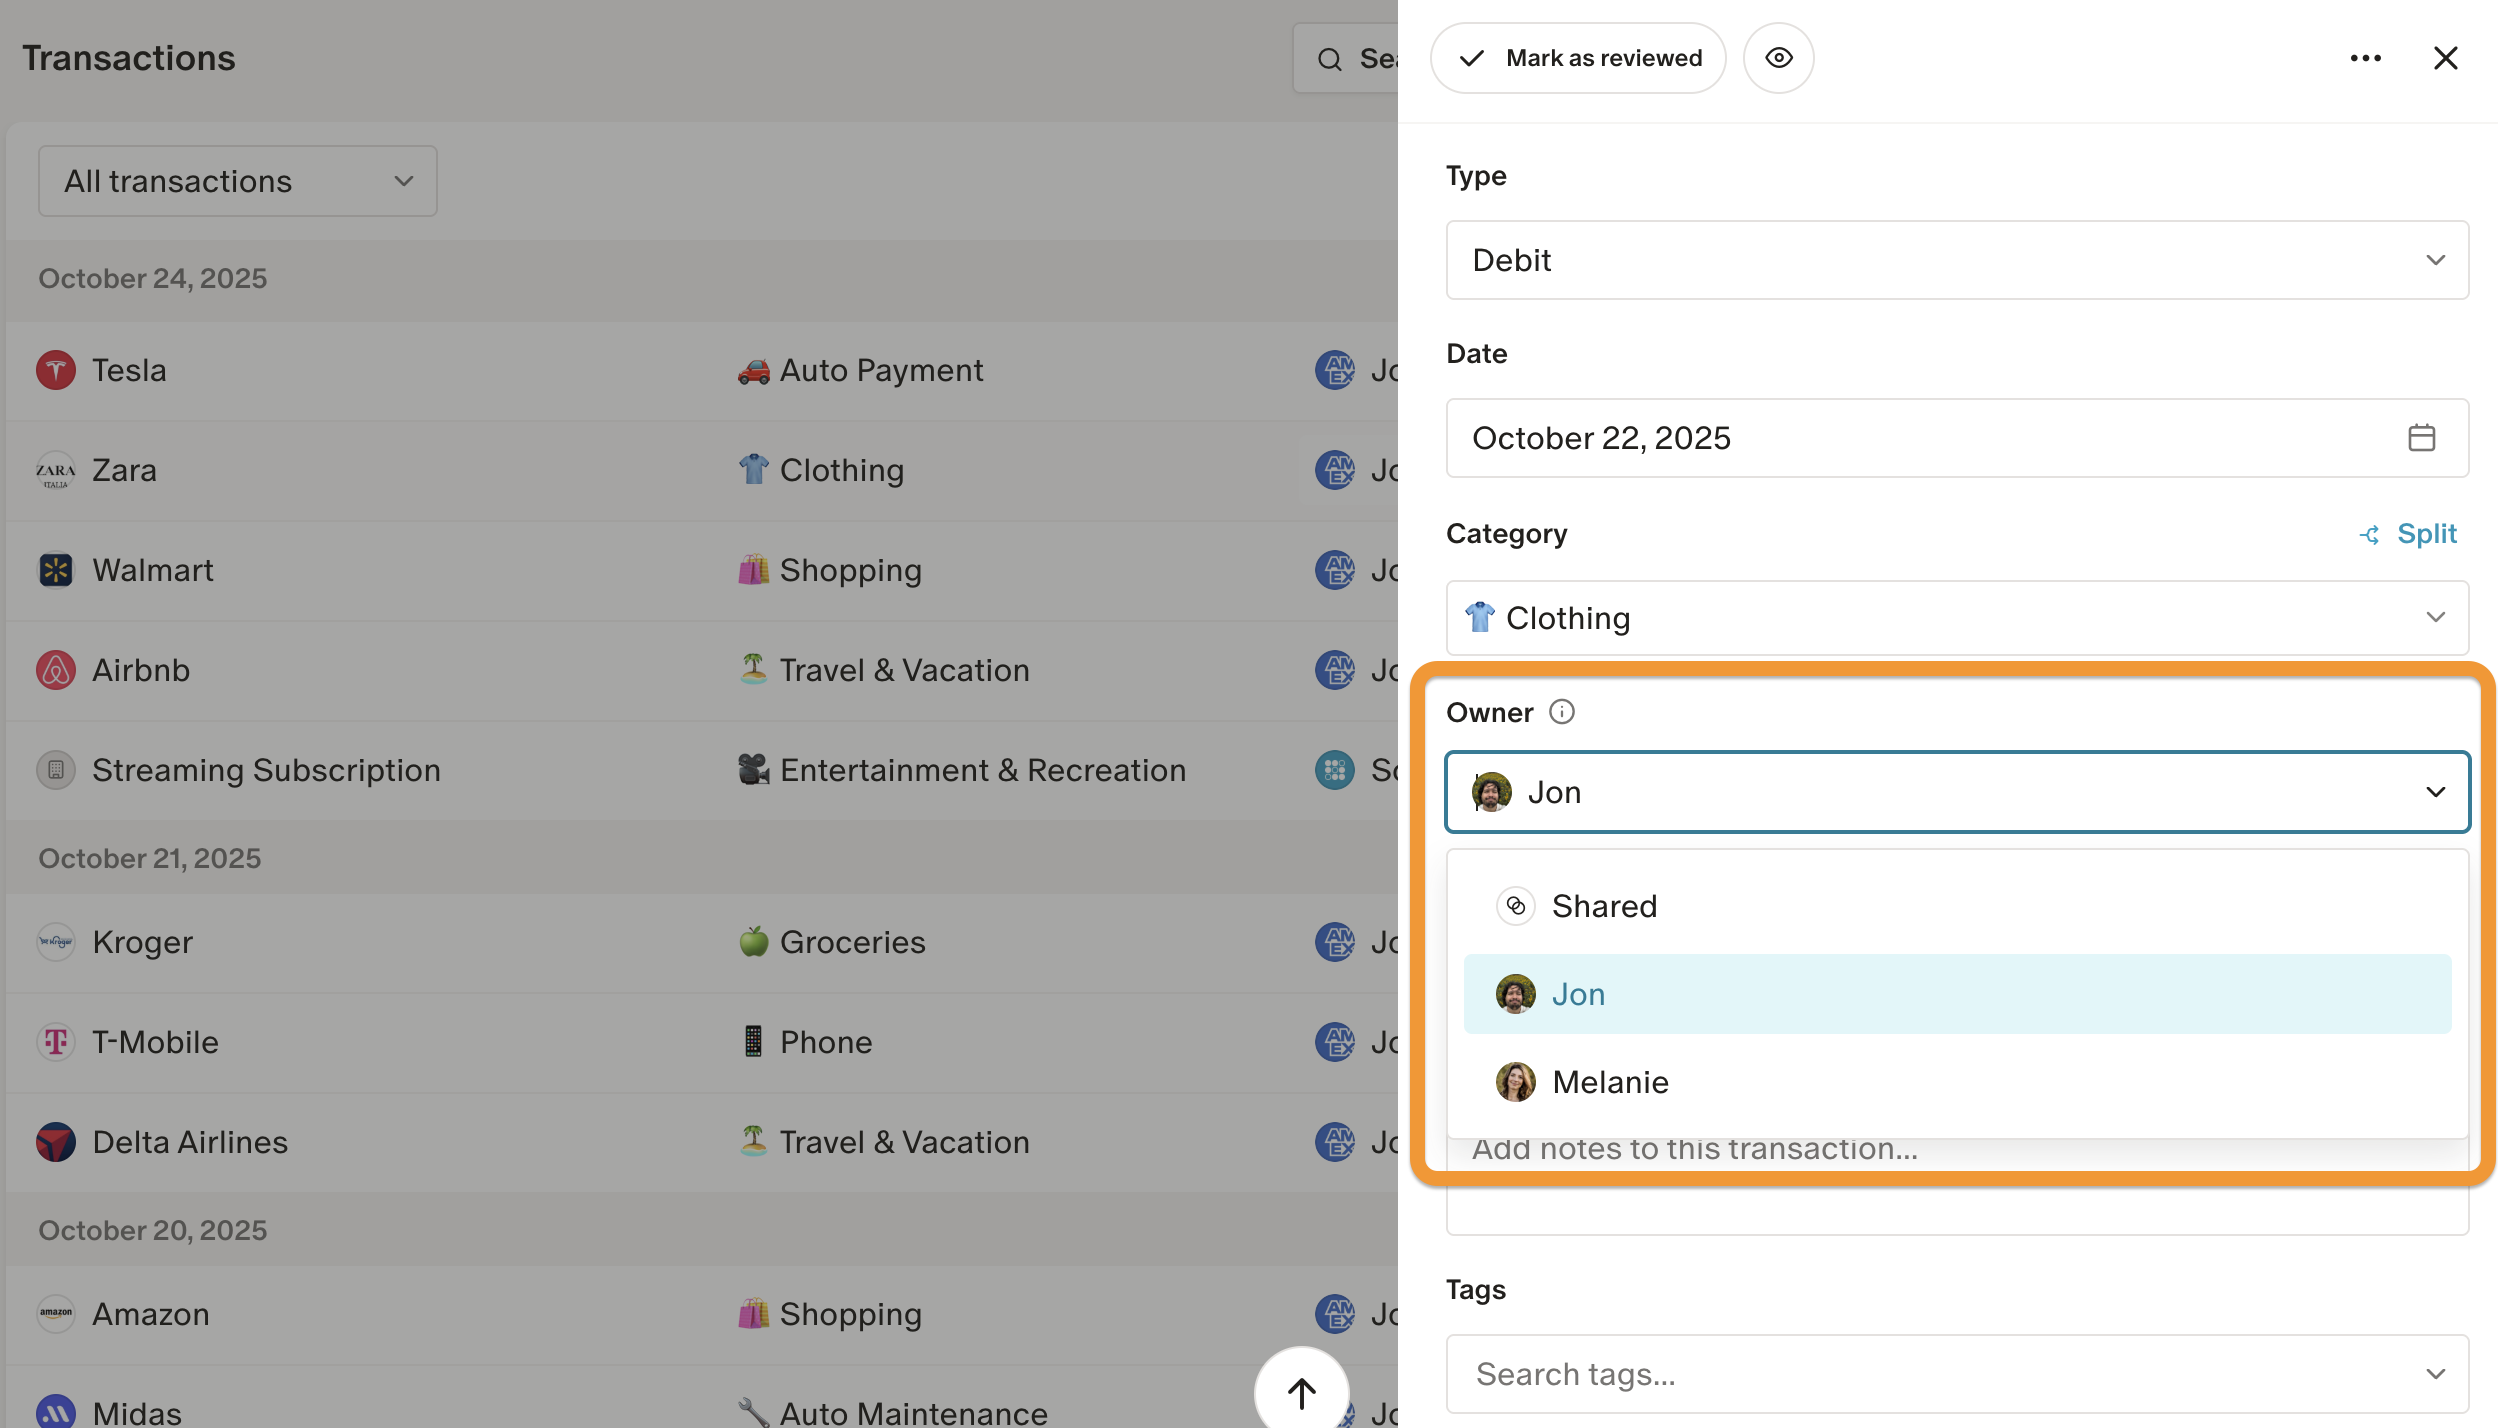
Task: Click the search magnifier icon
Action: click(1329, 60)
